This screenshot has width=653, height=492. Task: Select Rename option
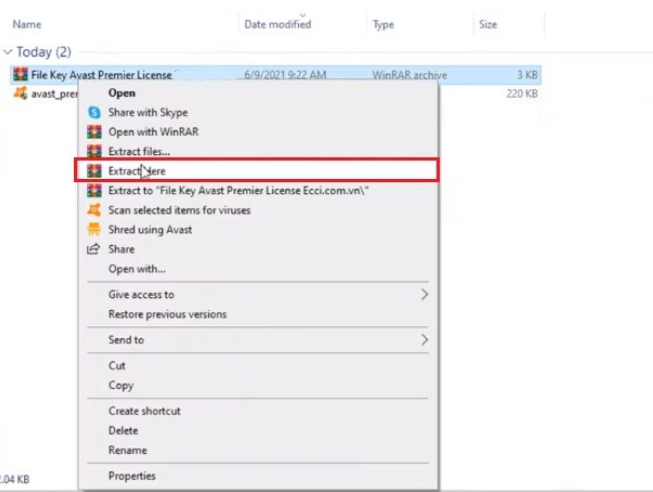click(x=127, y=450)
